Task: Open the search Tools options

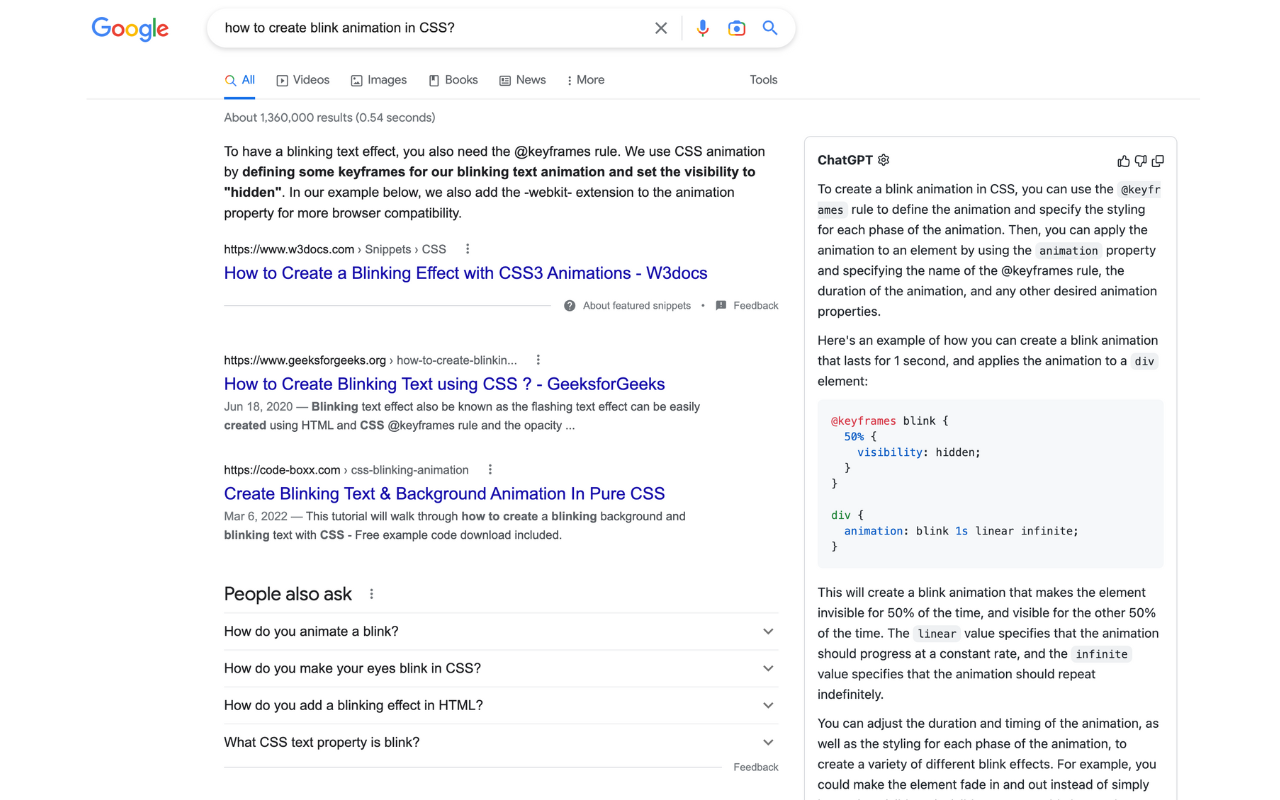Action: coord(763,80)
